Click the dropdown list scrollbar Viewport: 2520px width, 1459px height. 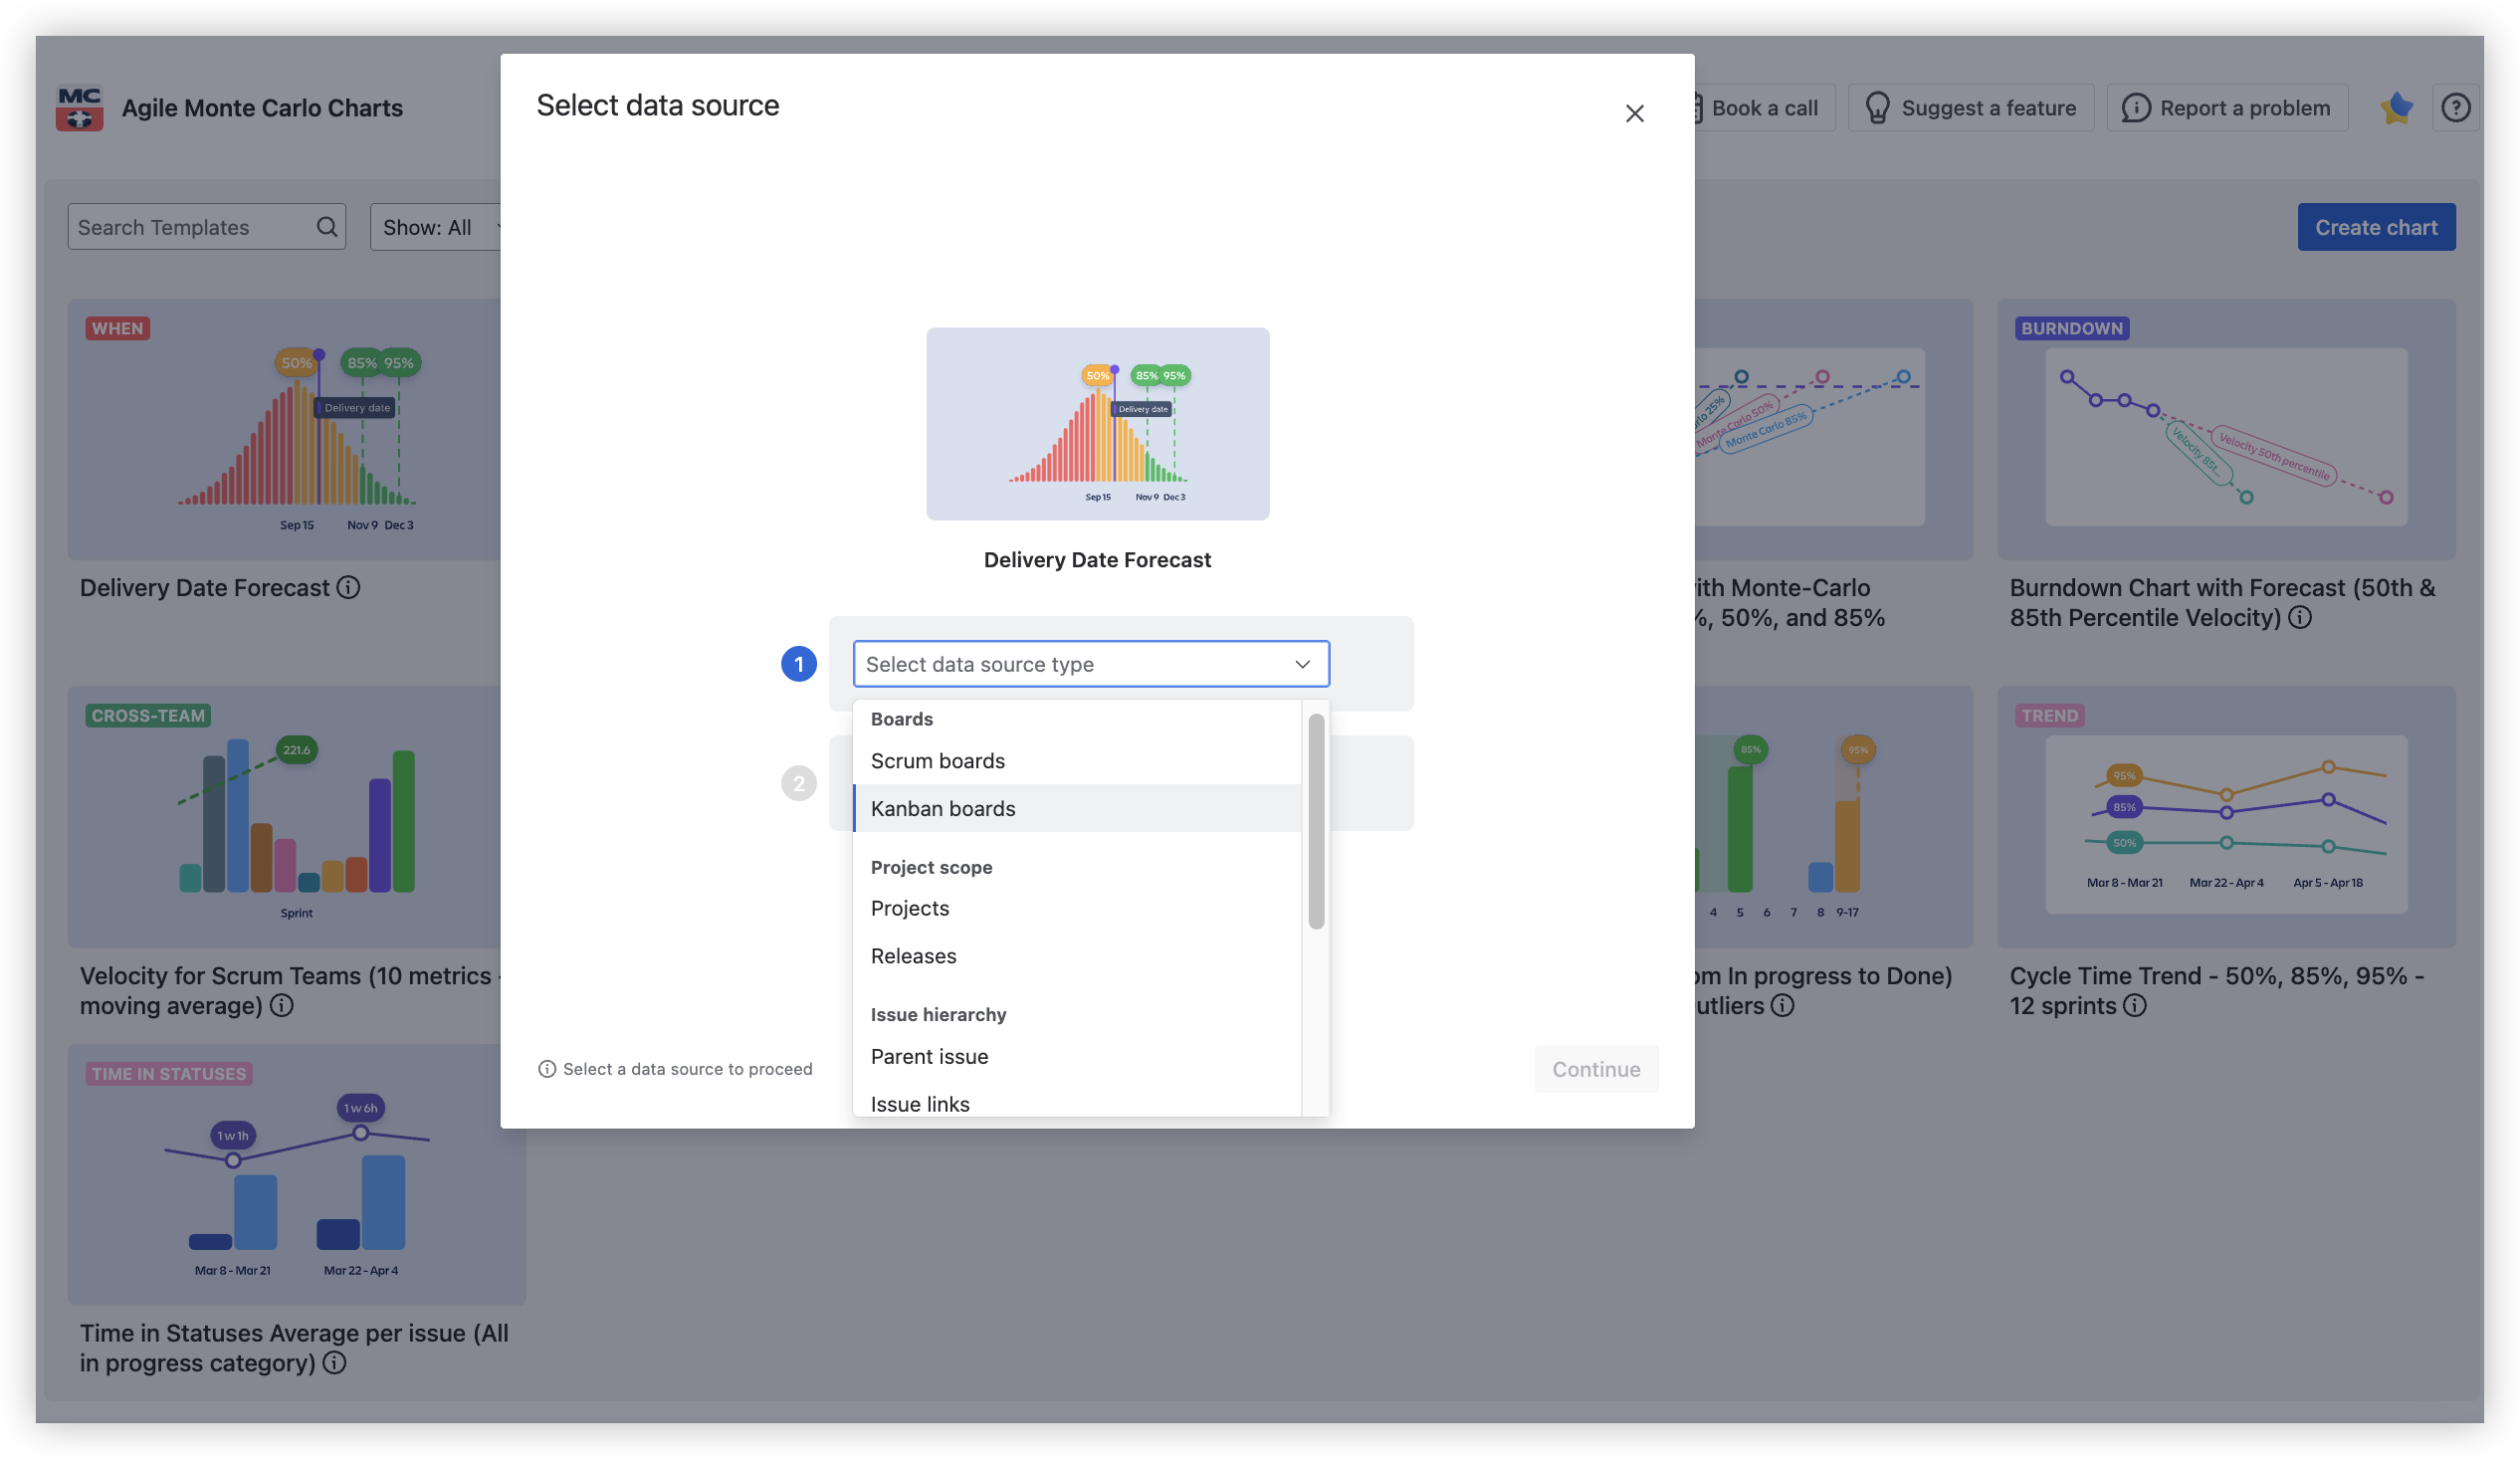pos(1316,821)
